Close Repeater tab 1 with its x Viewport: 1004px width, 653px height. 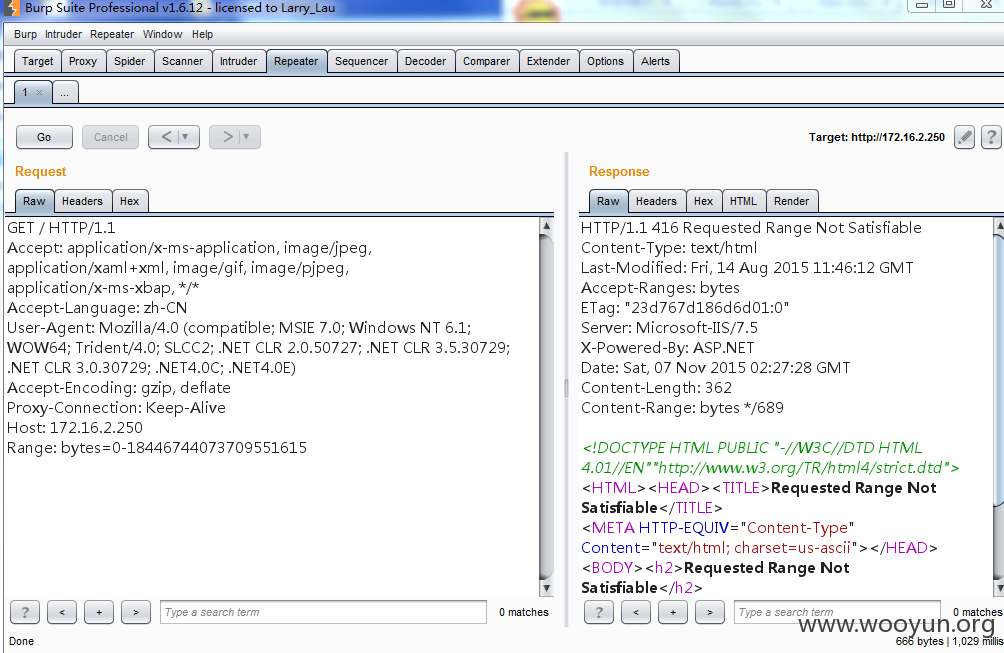coord(39,92)
